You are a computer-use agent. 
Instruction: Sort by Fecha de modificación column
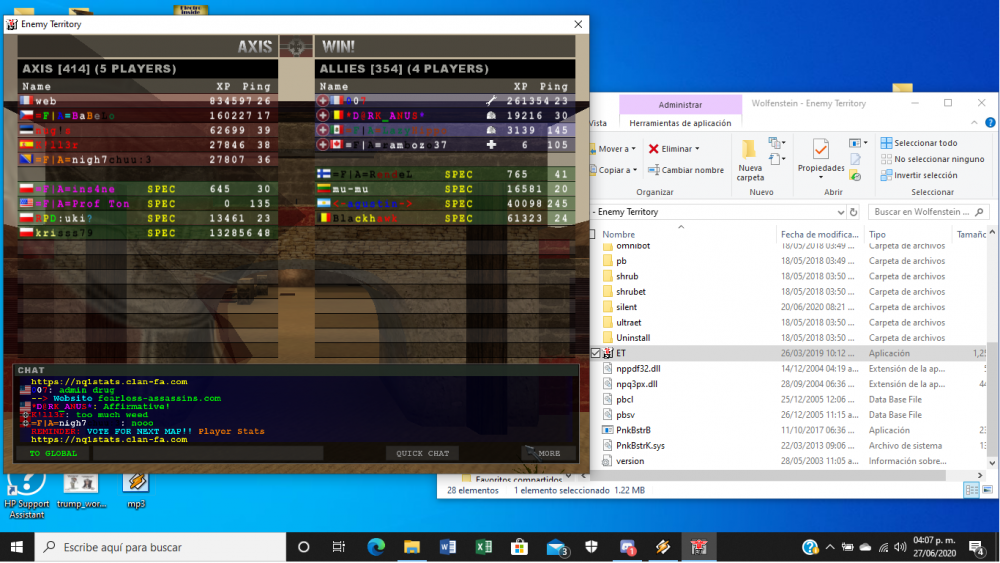(x=820, y=234)
